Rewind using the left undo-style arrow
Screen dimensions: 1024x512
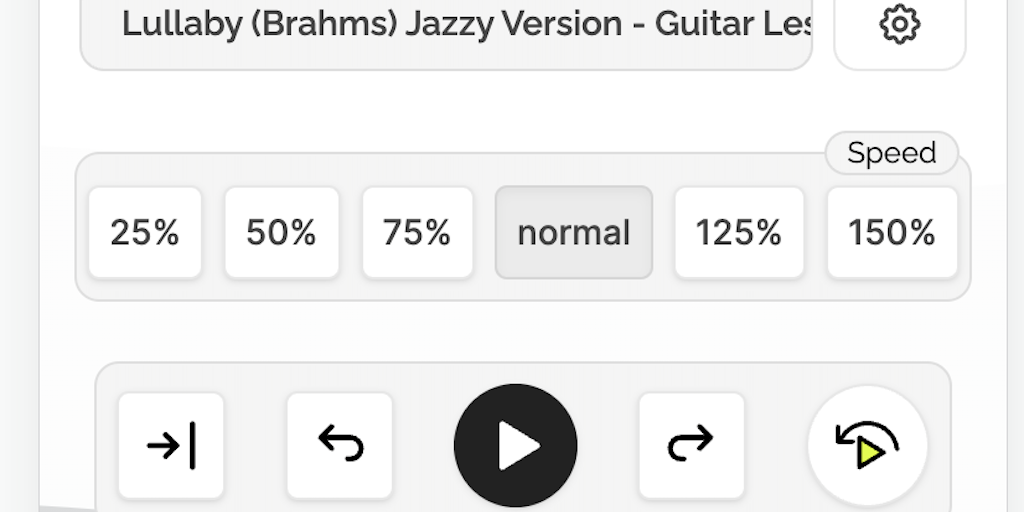(x=339, y=445)
